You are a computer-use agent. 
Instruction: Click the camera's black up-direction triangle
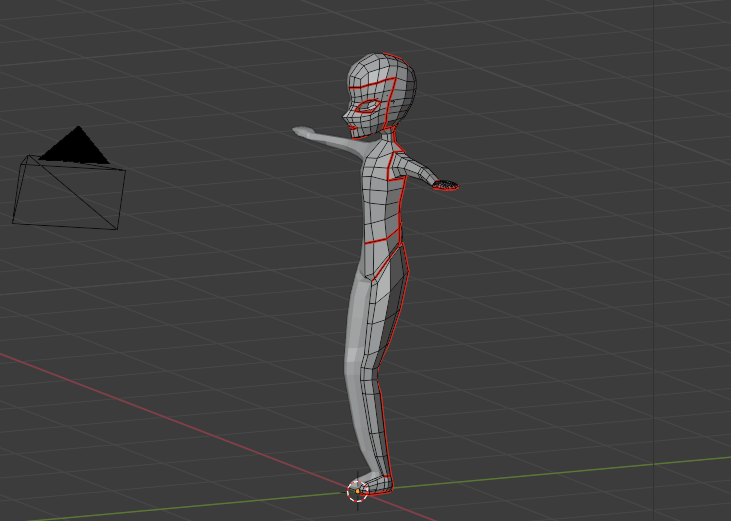click(75, 145)
